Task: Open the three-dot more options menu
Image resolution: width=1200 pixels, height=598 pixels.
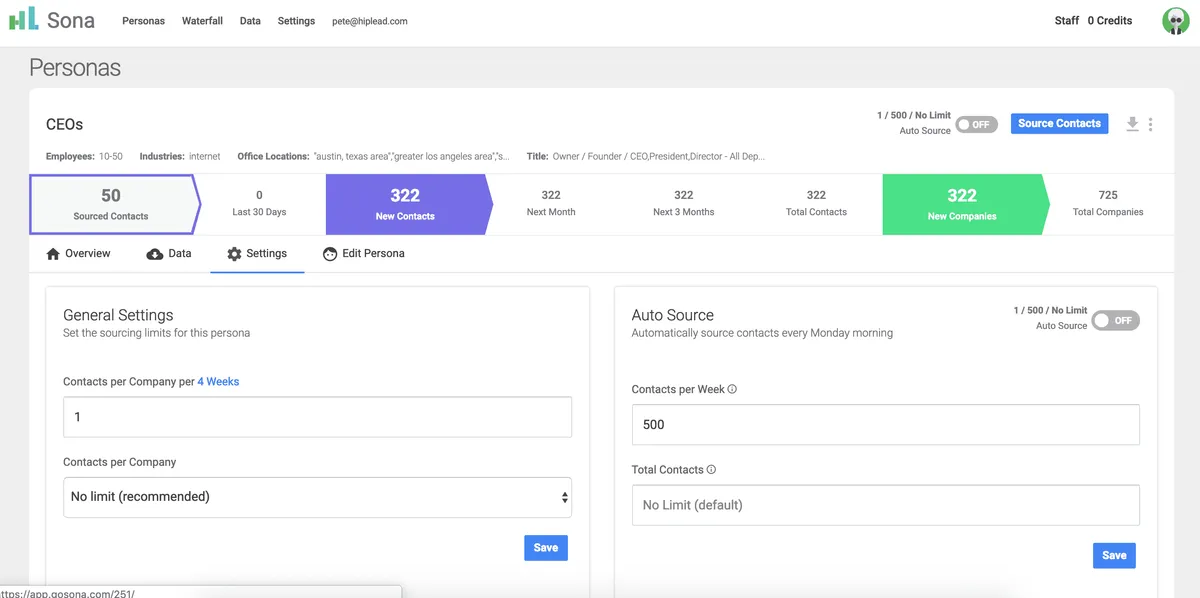Action: coord(1151,124)
